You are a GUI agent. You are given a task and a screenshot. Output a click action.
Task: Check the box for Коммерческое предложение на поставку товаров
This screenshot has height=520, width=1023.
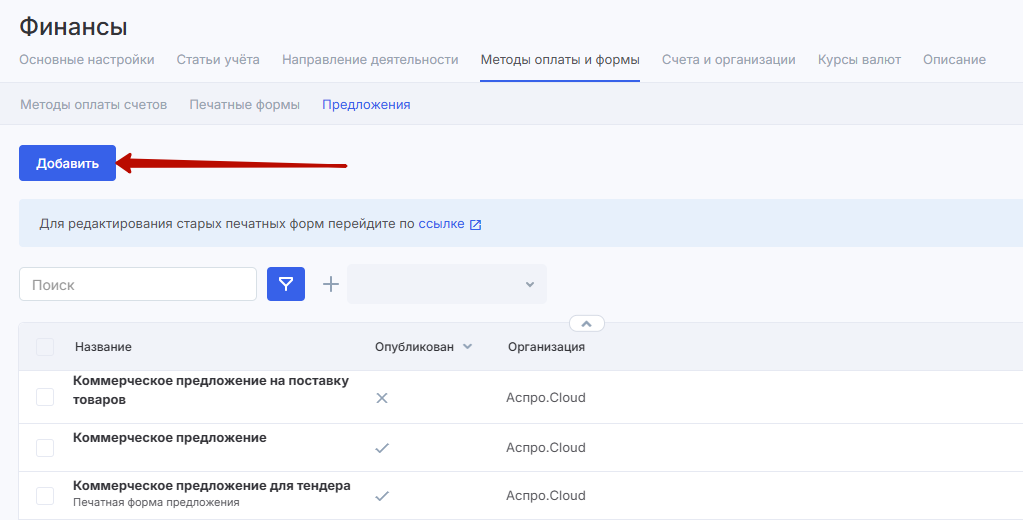(x=45, y=397)
